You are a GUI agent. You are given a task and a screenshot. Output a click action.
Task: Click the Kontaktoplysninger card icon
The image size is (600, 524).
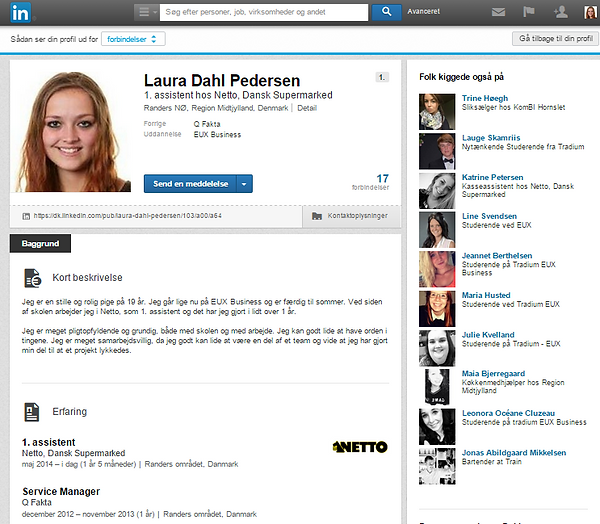[x=316, y=216]
